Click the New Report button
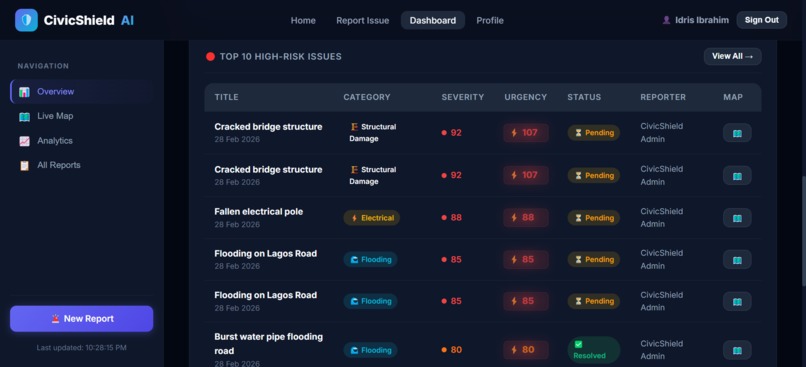This screenshot has height=367, width=806. tap(82, 319)
